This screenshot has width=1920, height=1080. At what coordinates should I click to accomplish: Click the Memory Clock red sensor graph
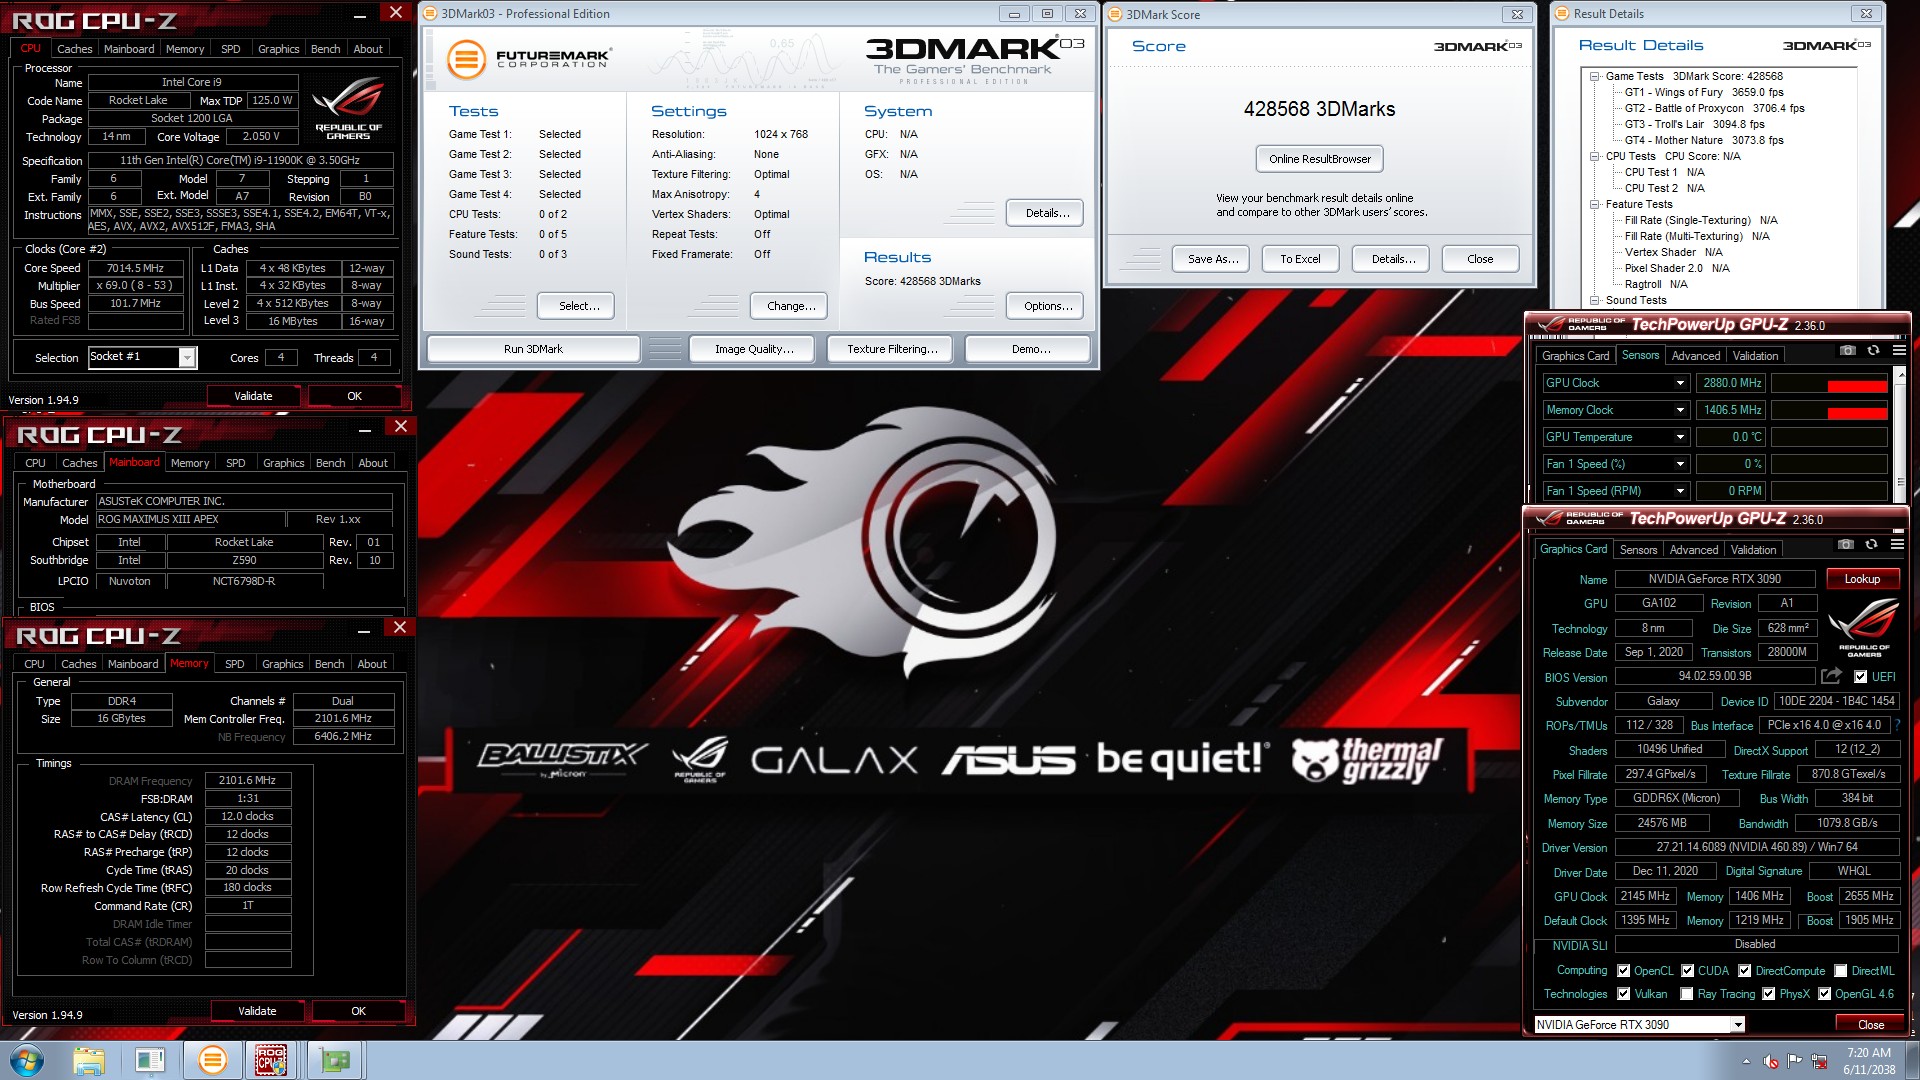click(x=1829, y=410)
